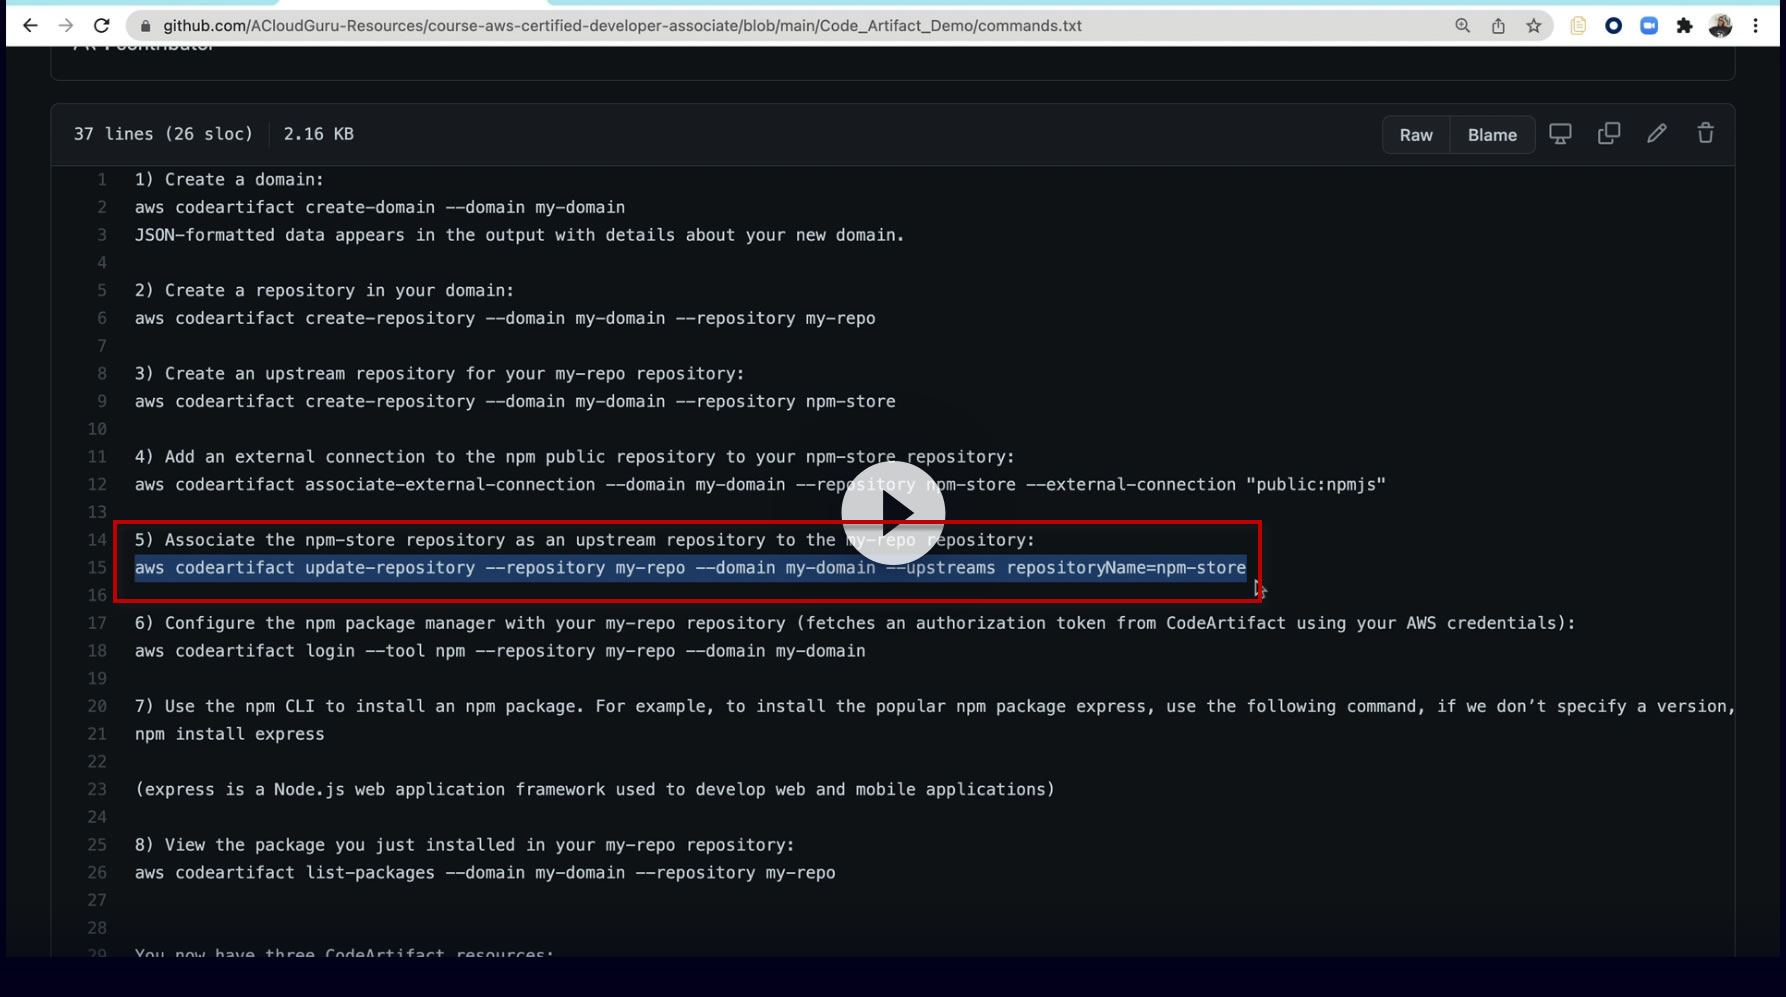Click the list-packages command line
Image resolution: width=1786 pixels, height=997 pixels.
[485, 873]
